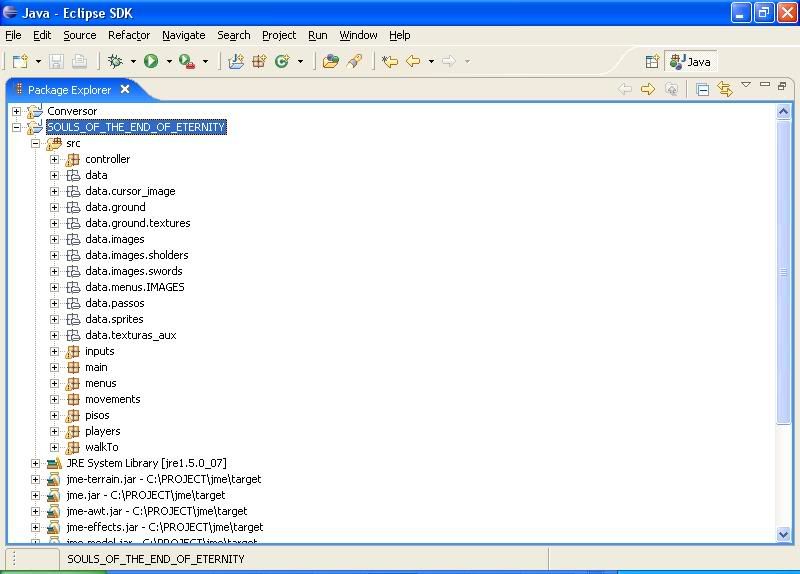Click the New wizard toolbar icon
Viewport: 800px width, 574px height.
19,62
